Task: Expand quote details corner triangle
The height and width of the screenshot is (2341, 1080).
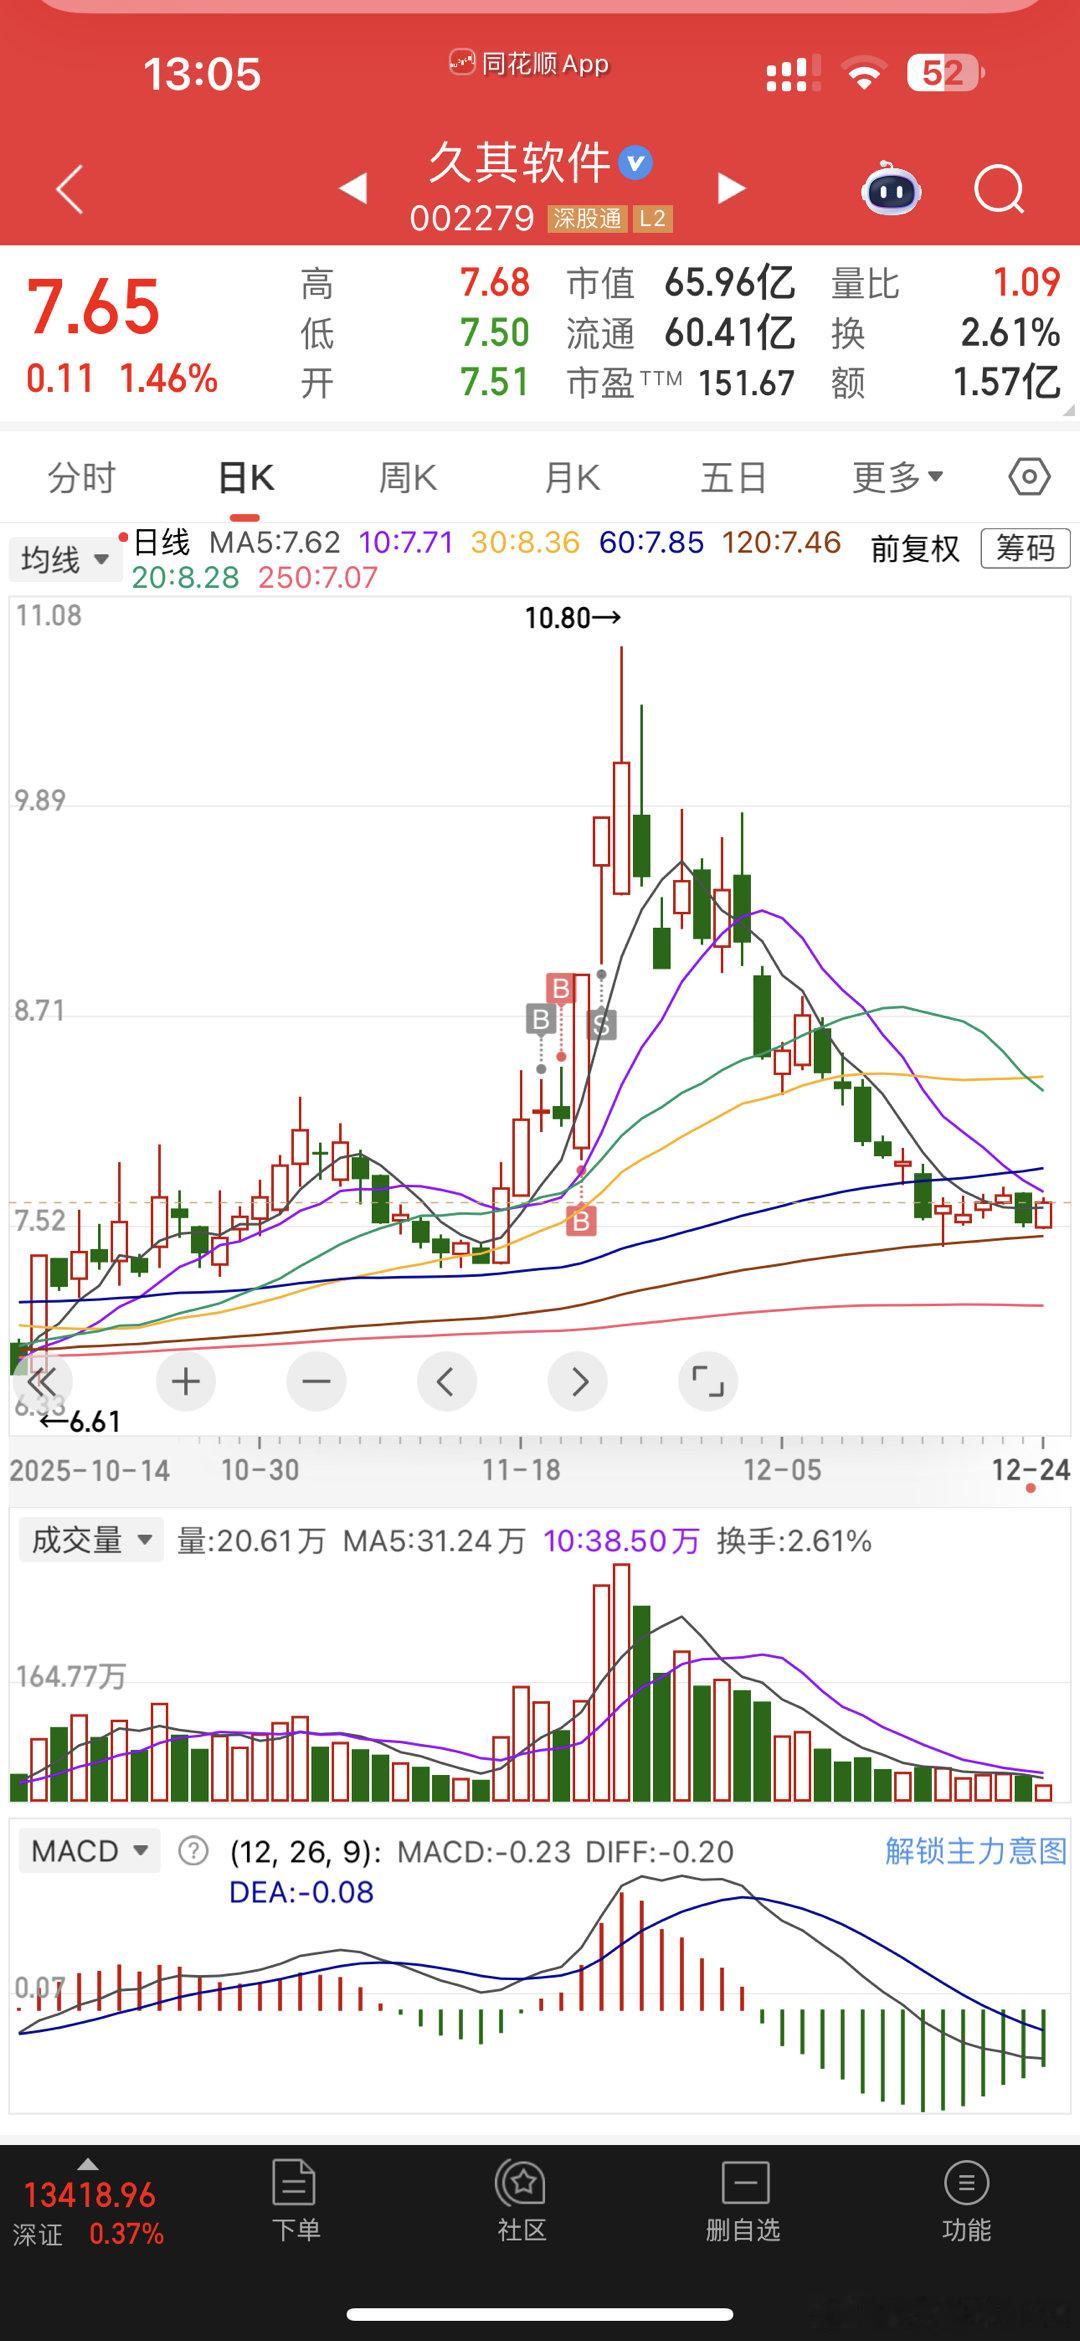Action: coord(1069,410)
